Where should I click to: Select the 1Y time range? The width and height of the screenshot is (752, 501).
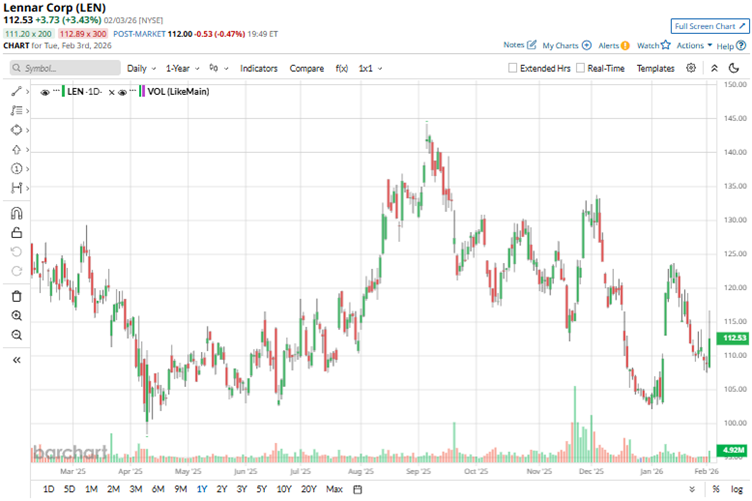coord(201,489)
